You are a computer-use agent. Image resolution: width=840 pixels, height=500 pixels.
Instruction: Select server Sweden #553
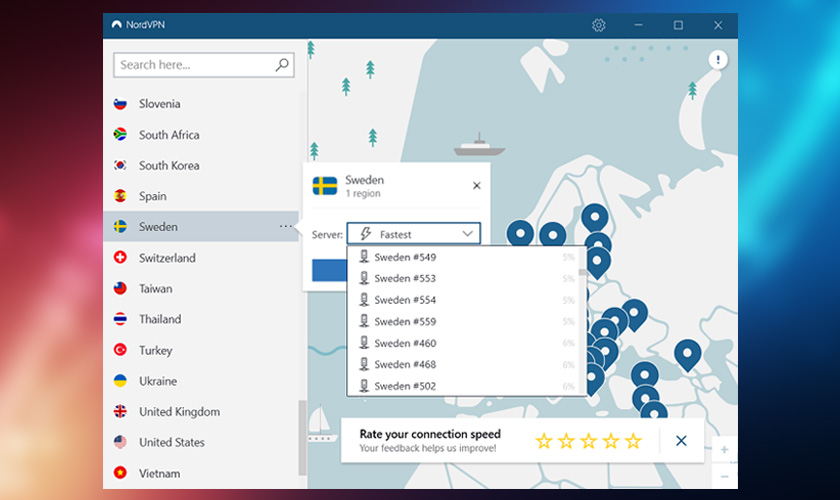click(463, 279)
